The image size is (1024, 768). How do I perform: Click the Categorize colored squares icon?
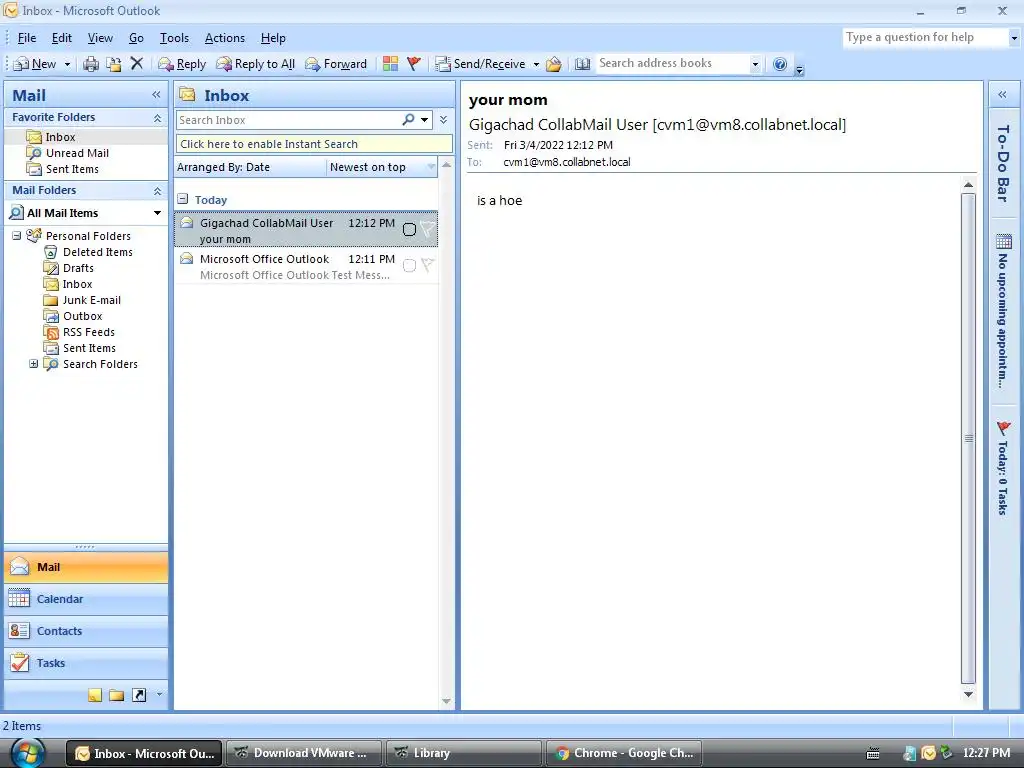[x=391, y=63]
